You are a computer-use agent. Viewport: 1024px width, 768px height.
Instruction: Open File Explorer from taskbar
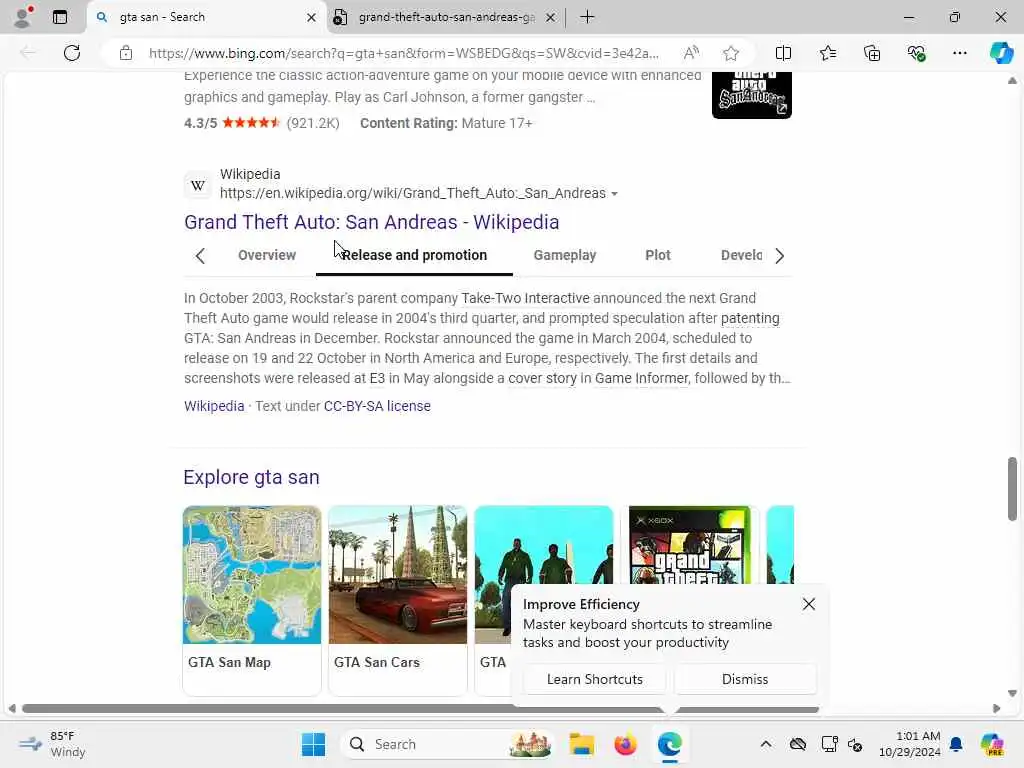581,744
